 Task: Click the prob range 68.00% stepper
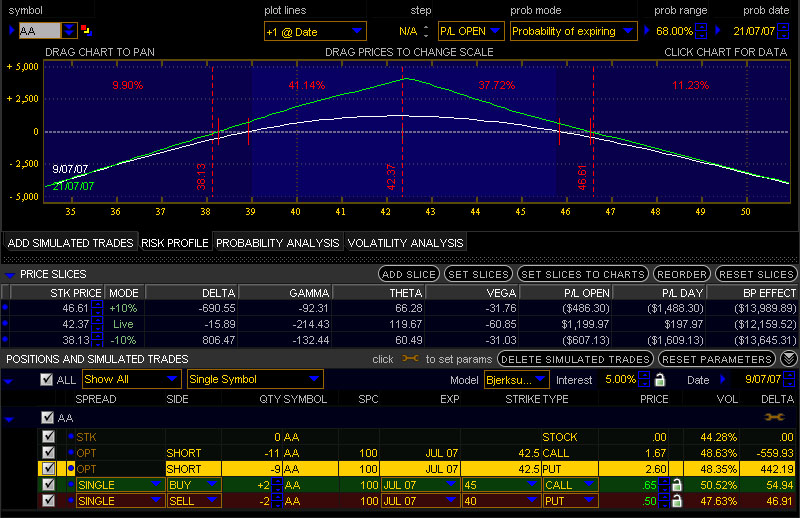701,31
